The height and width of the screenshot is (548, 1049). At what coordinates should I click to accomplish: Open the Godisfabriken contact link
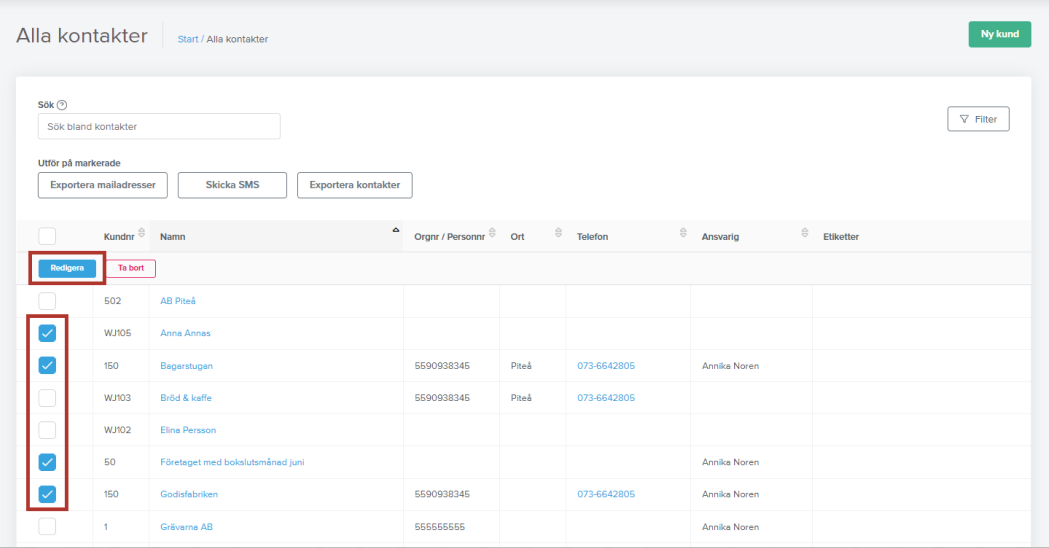click(189, 494)
